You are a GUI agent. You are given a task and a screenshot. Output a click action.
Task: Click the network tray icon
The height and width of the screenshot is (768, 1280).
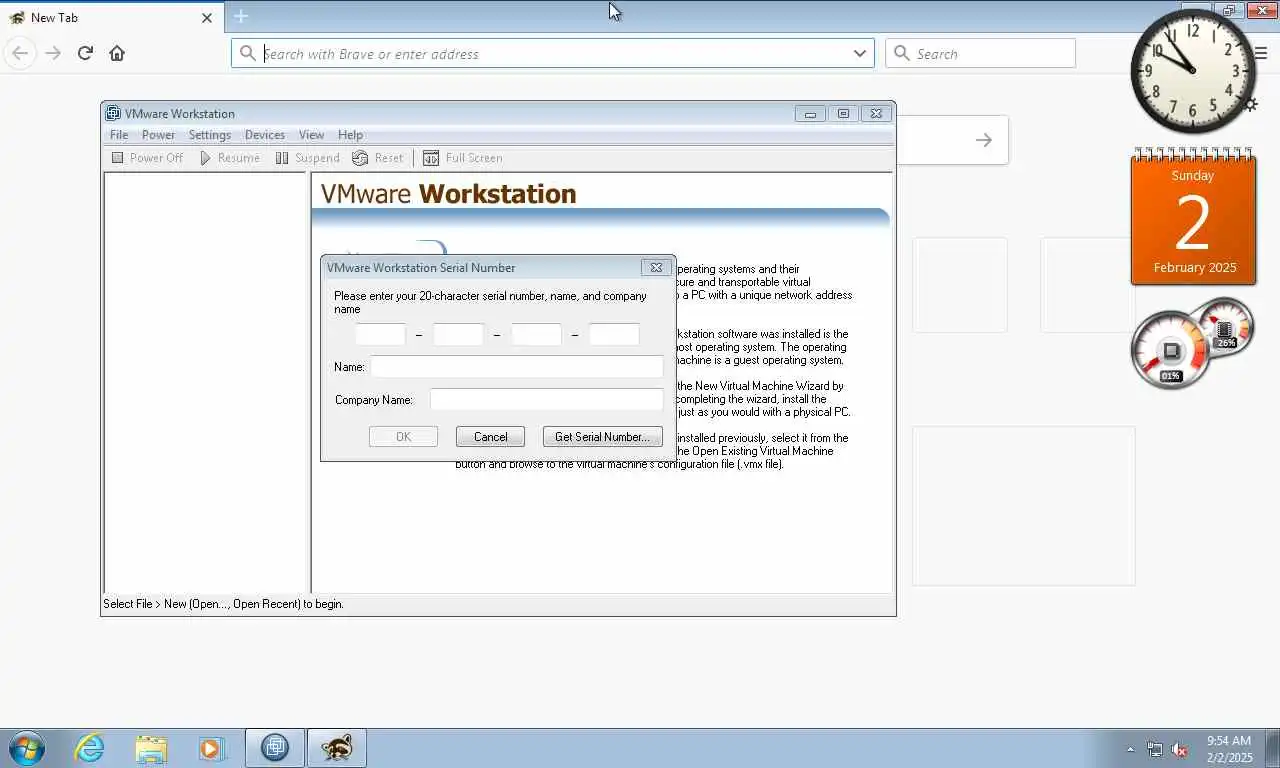click(1155, 749)
